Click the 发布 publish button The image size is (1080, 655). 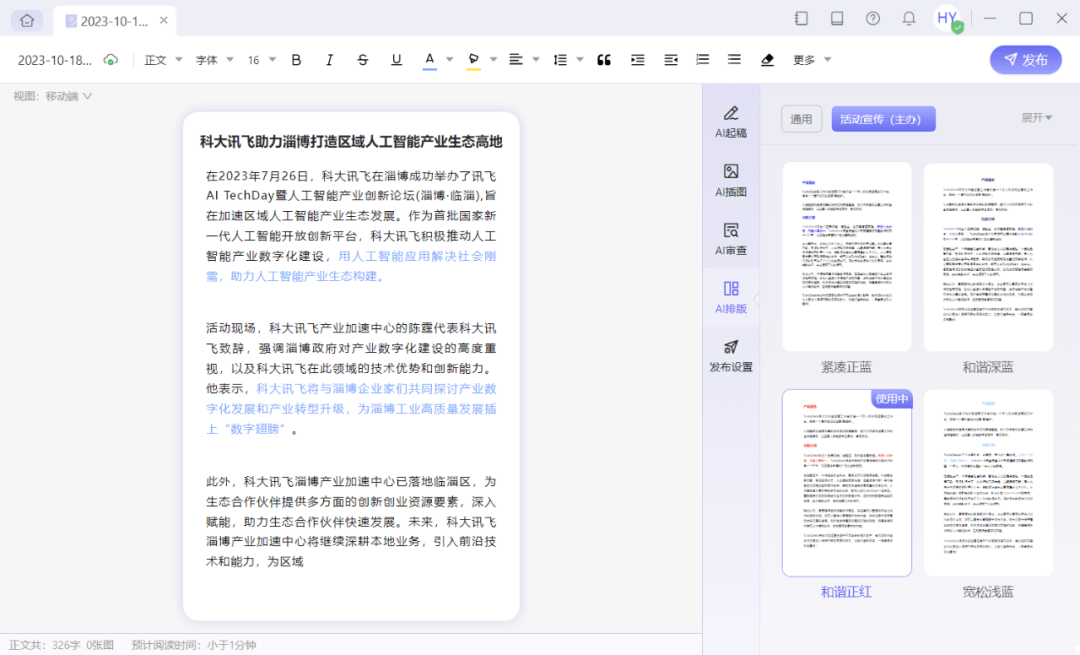(x=1025, y=59)
